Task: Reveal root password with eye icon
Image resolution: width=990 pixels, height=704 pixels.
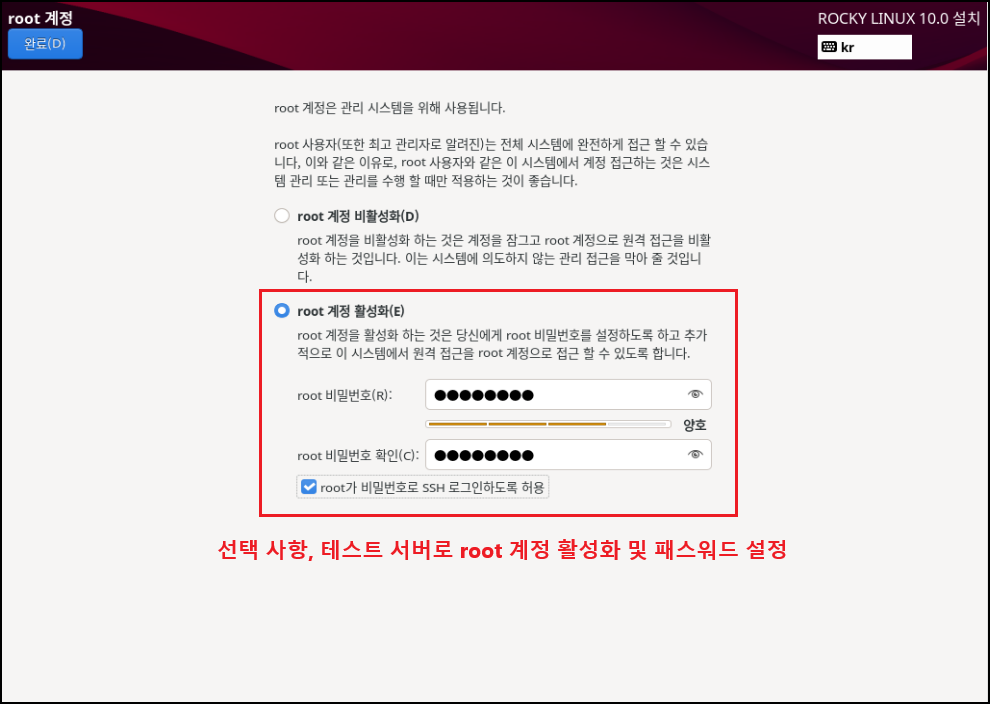Action: pyautogui.click(x=695, y=395)
